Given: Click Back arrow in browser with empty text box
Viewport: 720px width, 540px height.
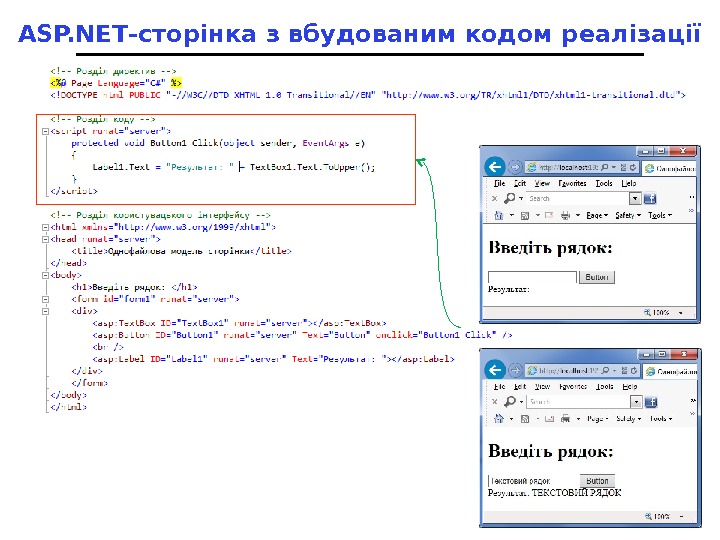Looking at the screenshot, I should coord(495,167).
